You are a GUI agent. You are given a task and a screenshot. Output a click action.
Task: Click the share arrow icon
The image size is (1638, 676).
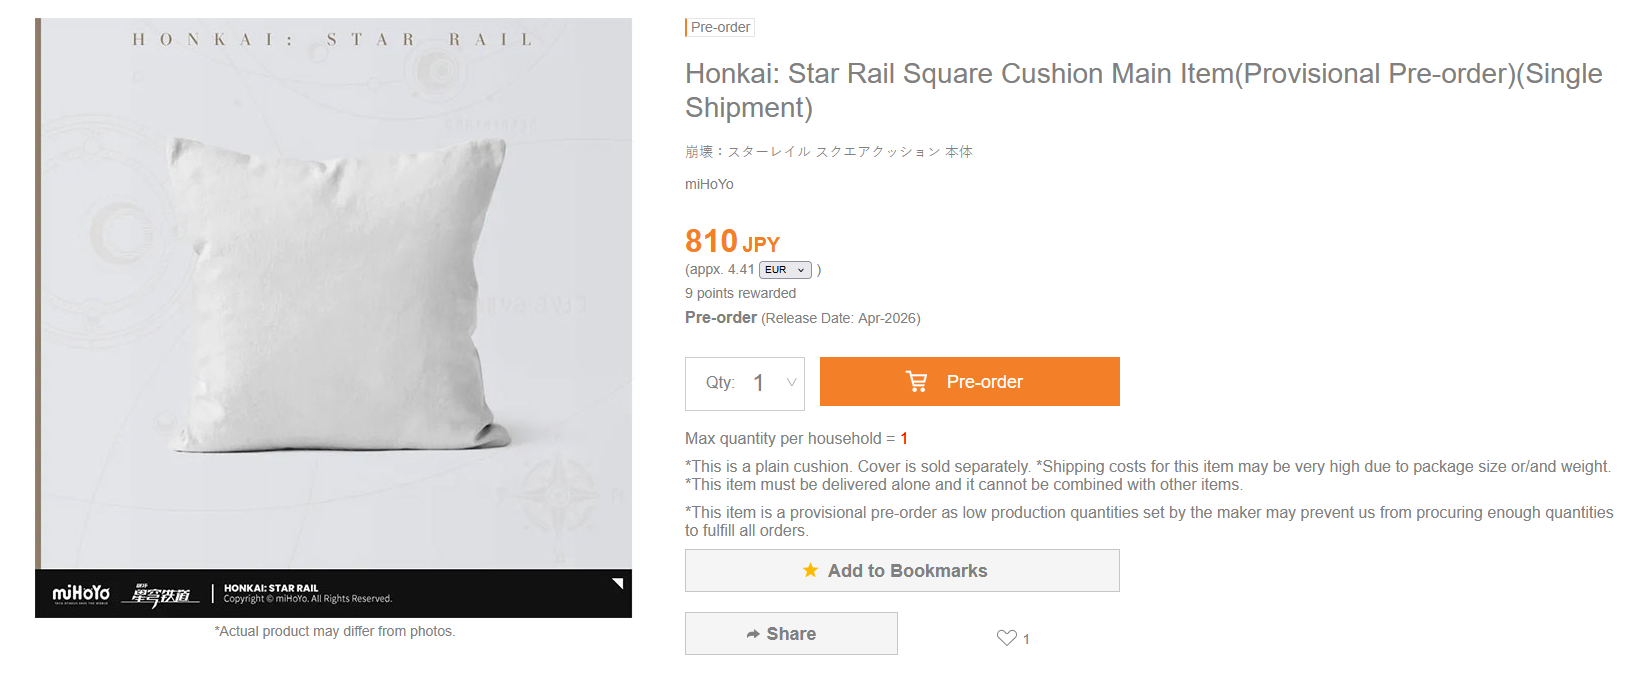point(753,634)
